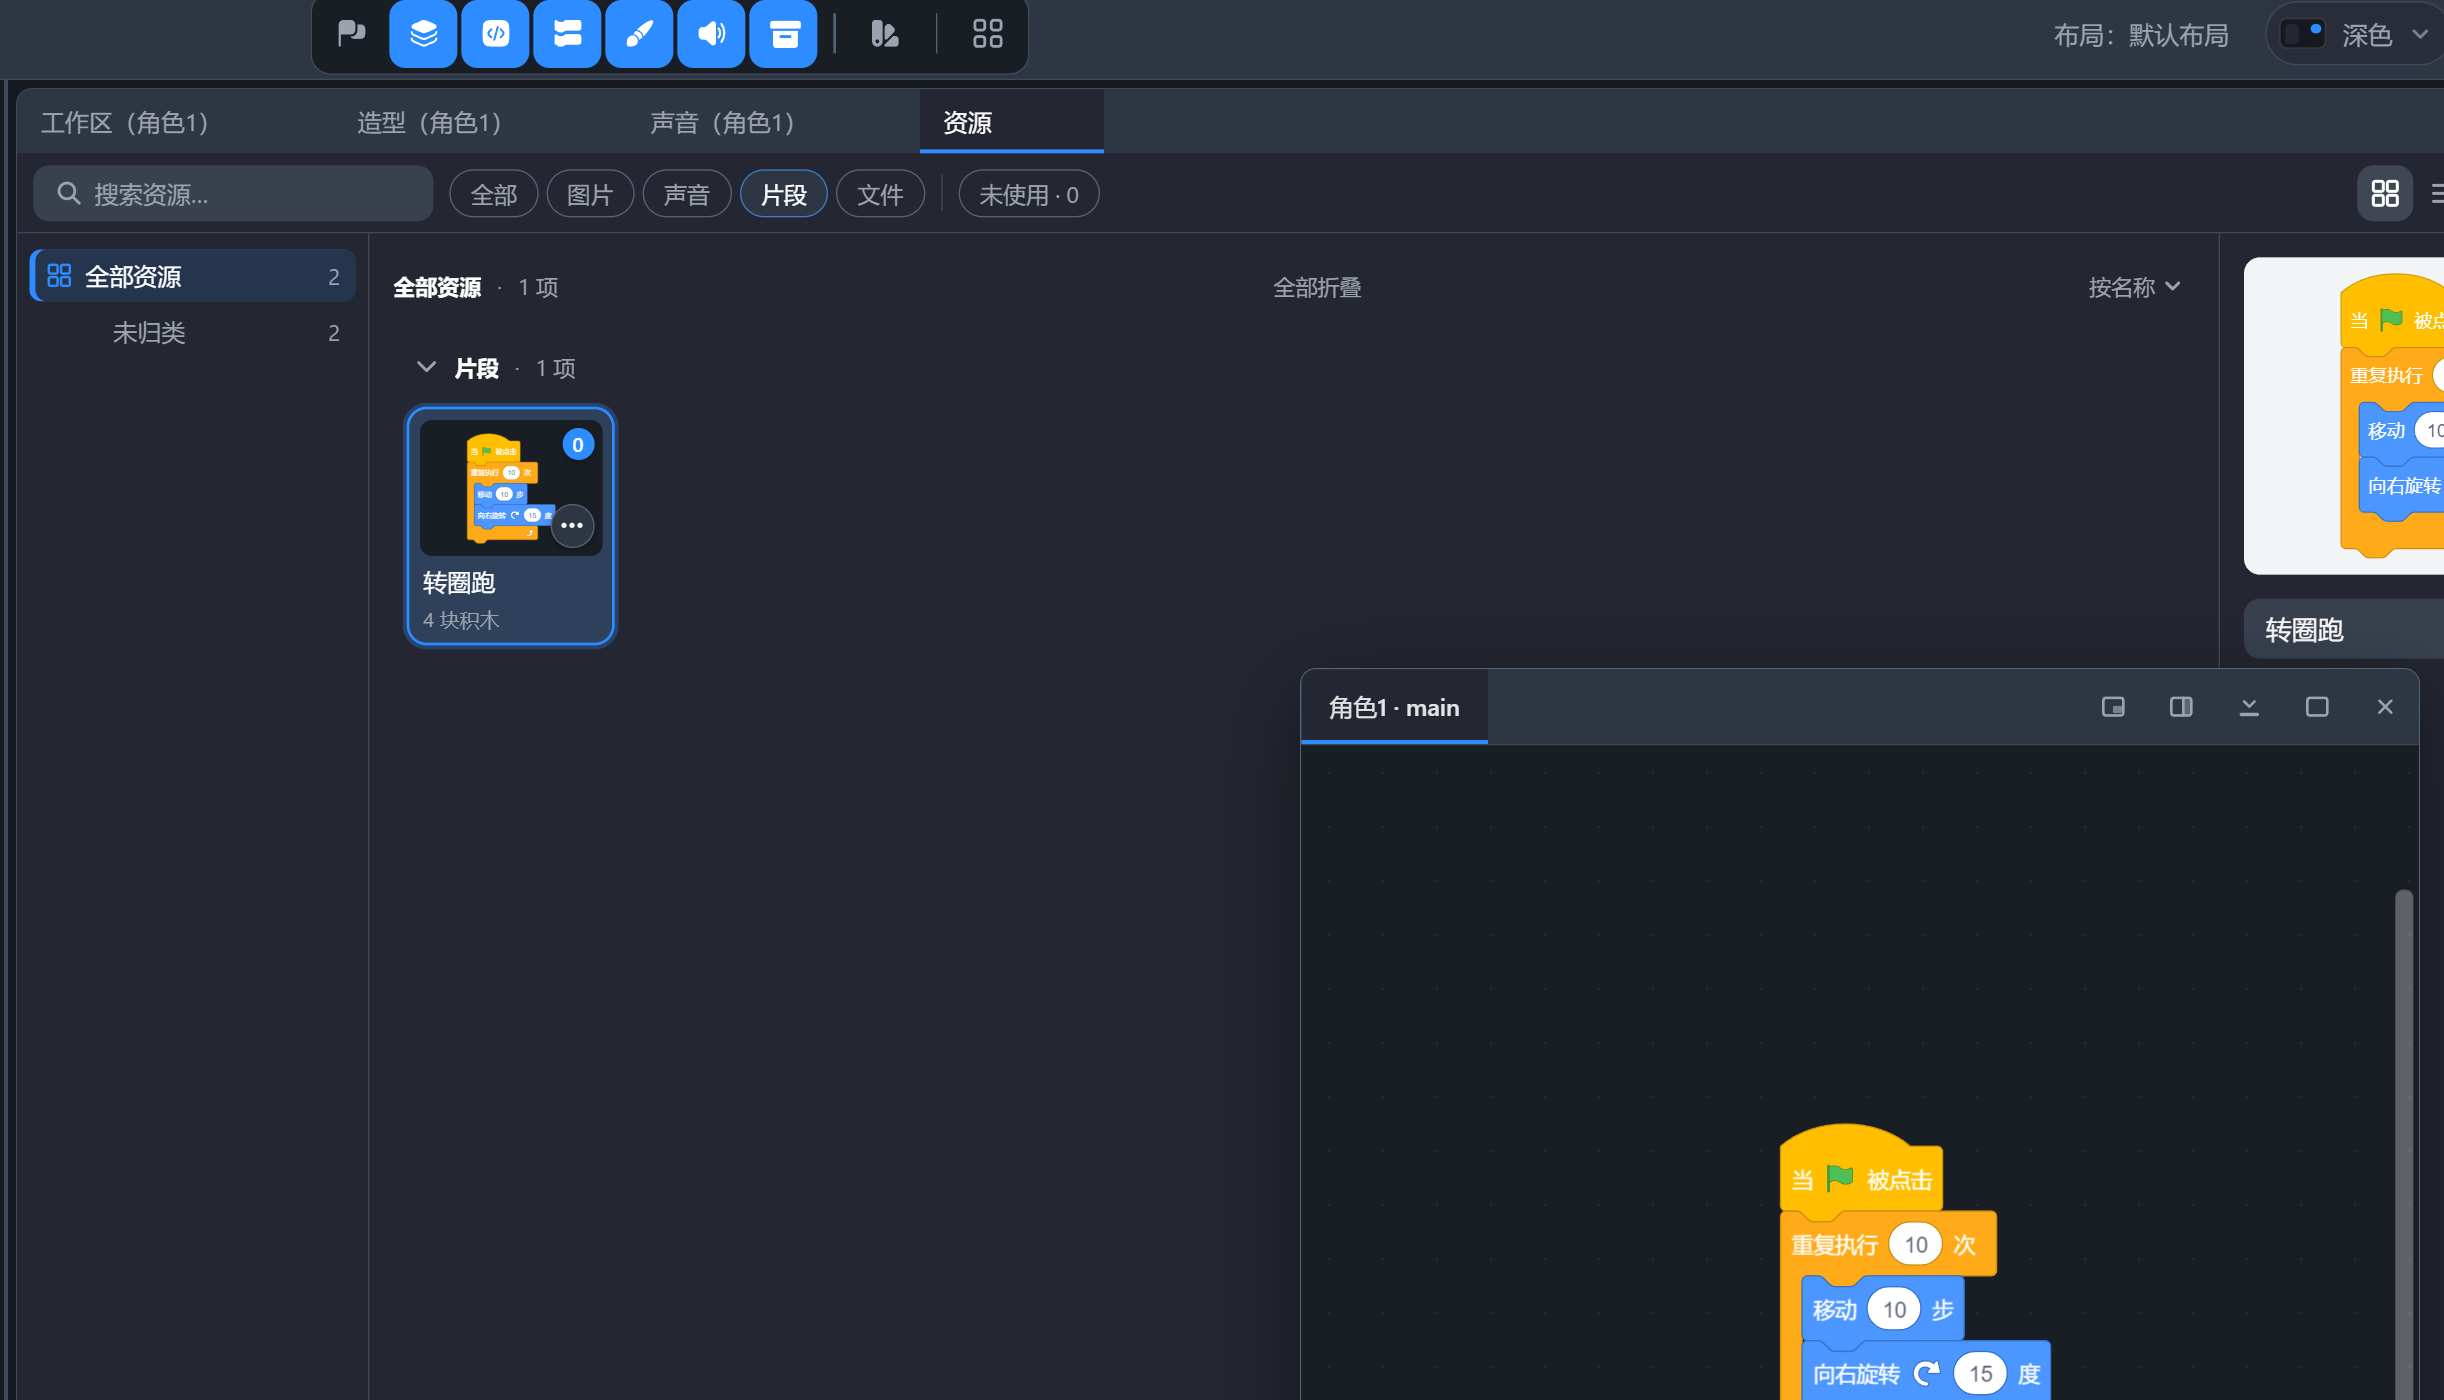Collapse the 片段 section chevron
The height and width of the screenshot is (1400, 2444).
tap(426, 367)
